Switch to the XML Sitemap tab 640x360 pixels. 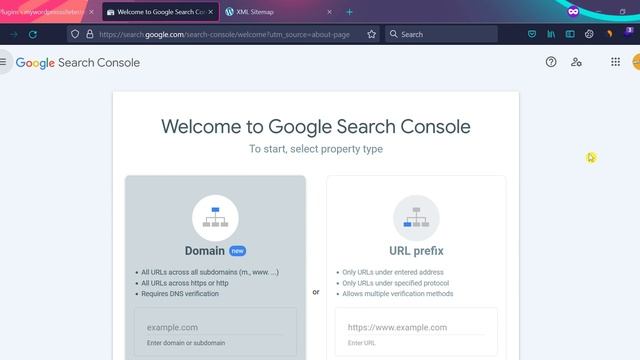click(x=280, y=12)
